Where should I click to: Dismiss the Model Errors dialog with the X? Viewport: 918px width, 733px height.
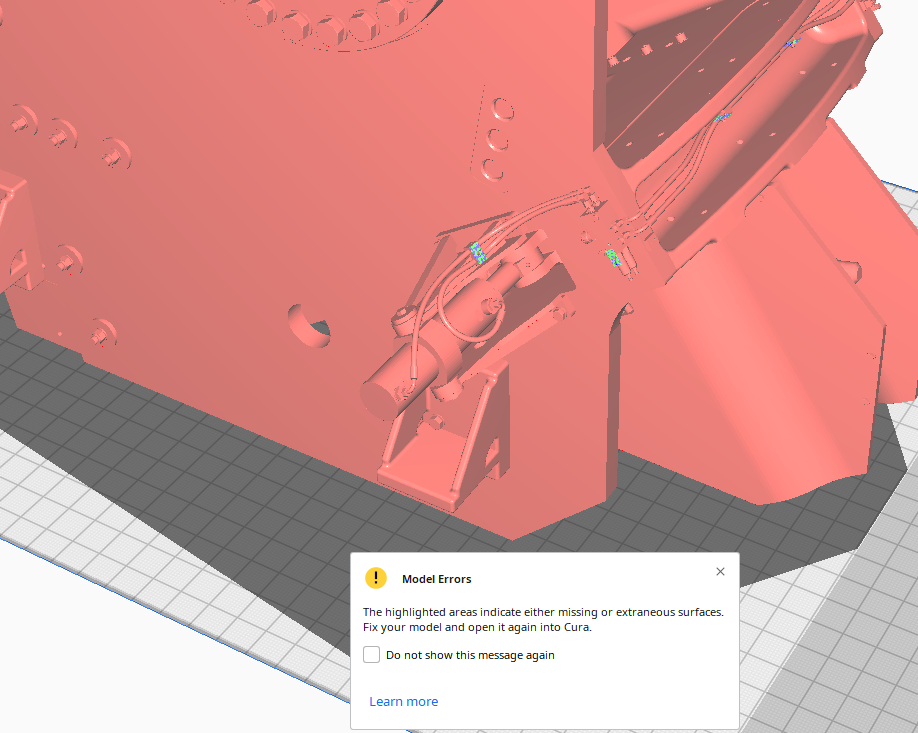tap(720, 571)
